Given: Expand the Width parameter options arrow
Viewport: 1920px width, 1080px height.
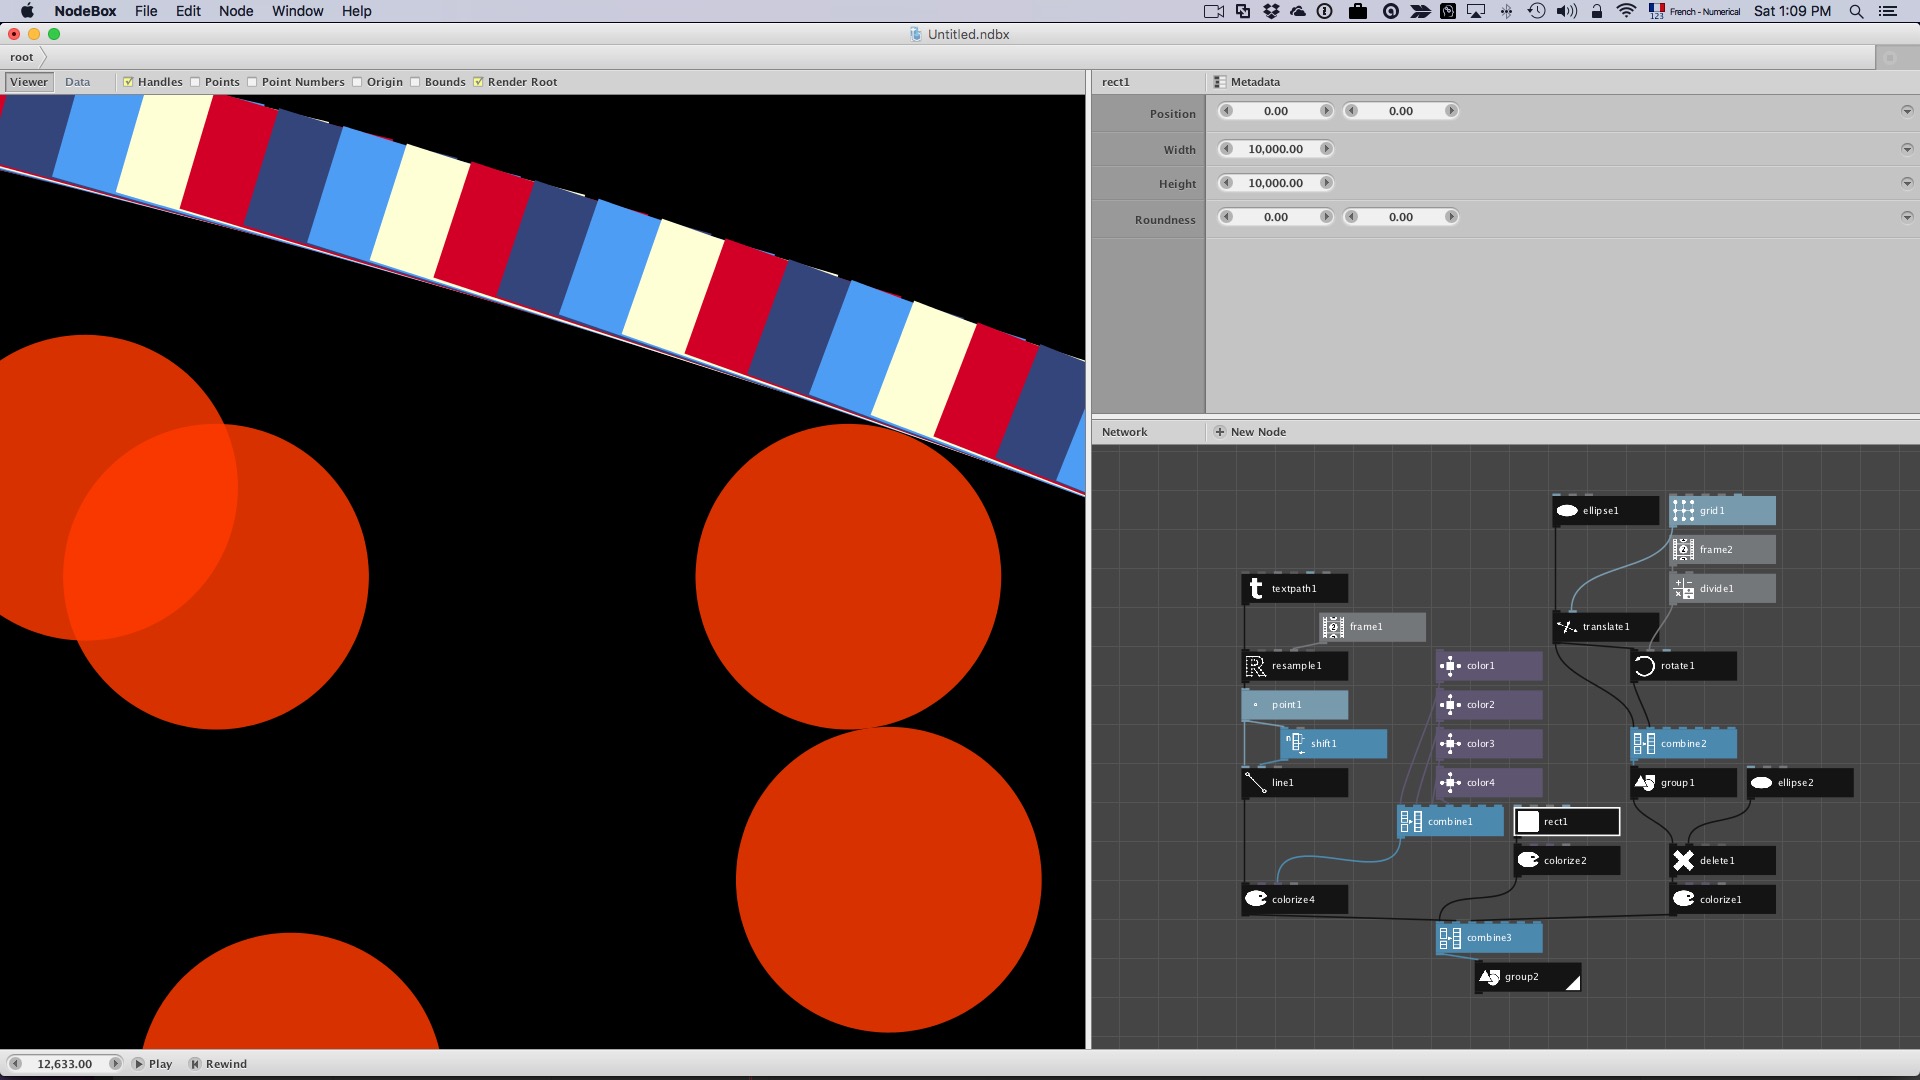Looking at the screenshot, I should coord(1906,149).
